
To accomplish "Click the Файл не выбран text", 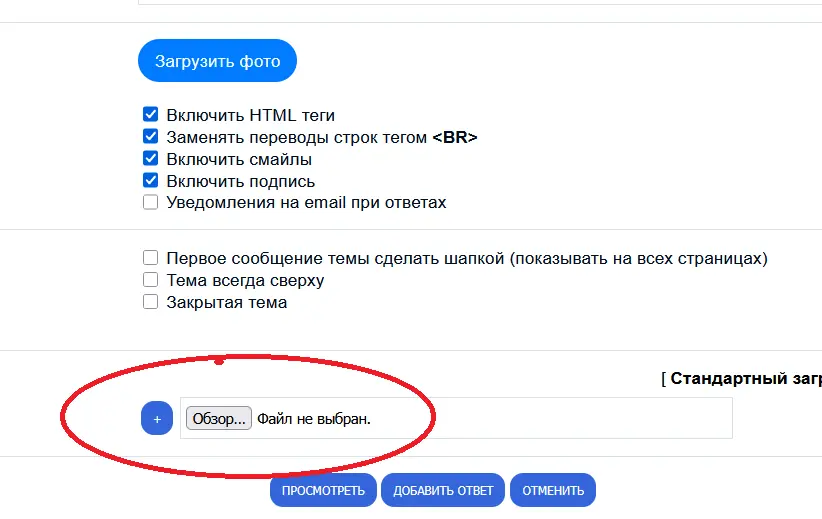I will point(314,418).
